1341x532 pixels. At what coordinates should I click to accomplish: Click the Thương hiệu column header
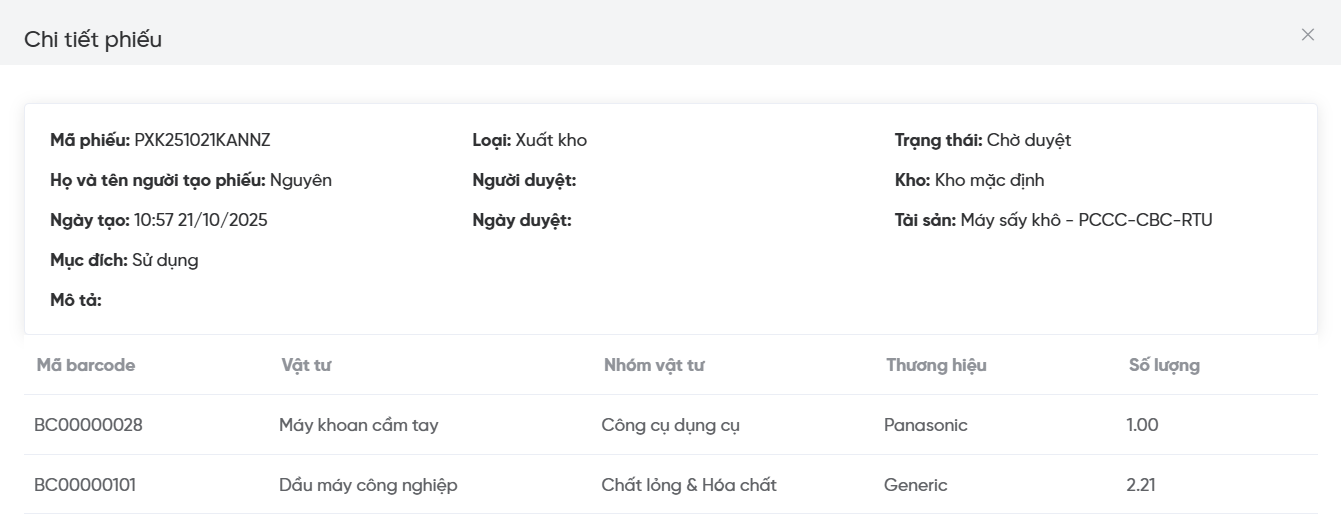tap(936, 365)
